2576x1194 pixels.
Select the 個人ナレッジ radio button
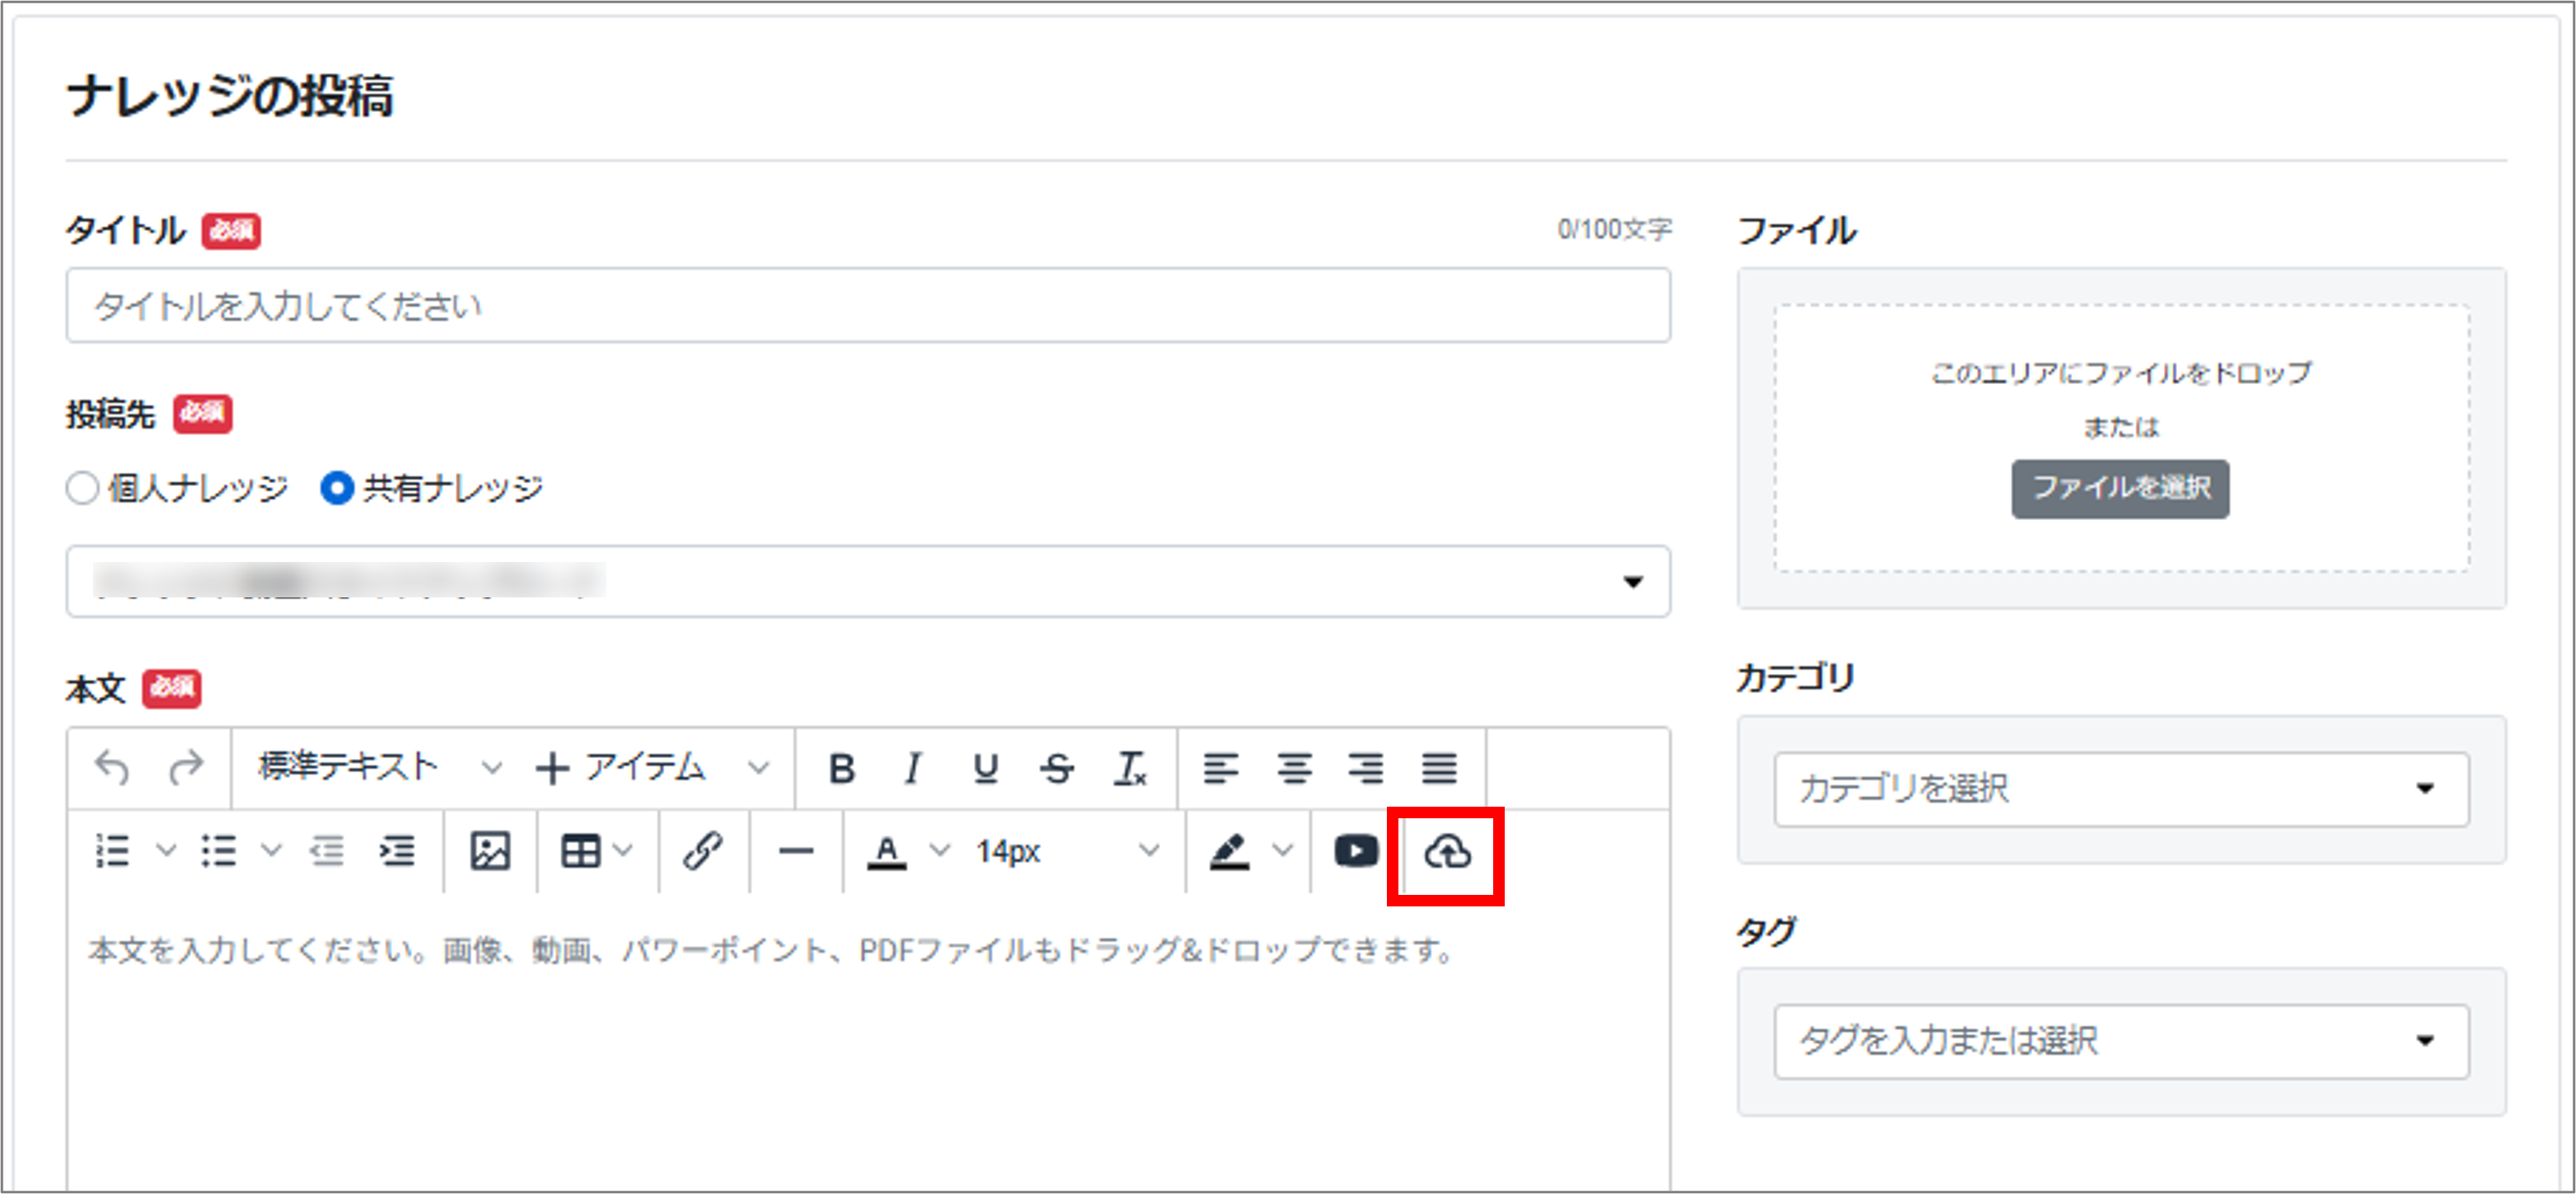83,488
